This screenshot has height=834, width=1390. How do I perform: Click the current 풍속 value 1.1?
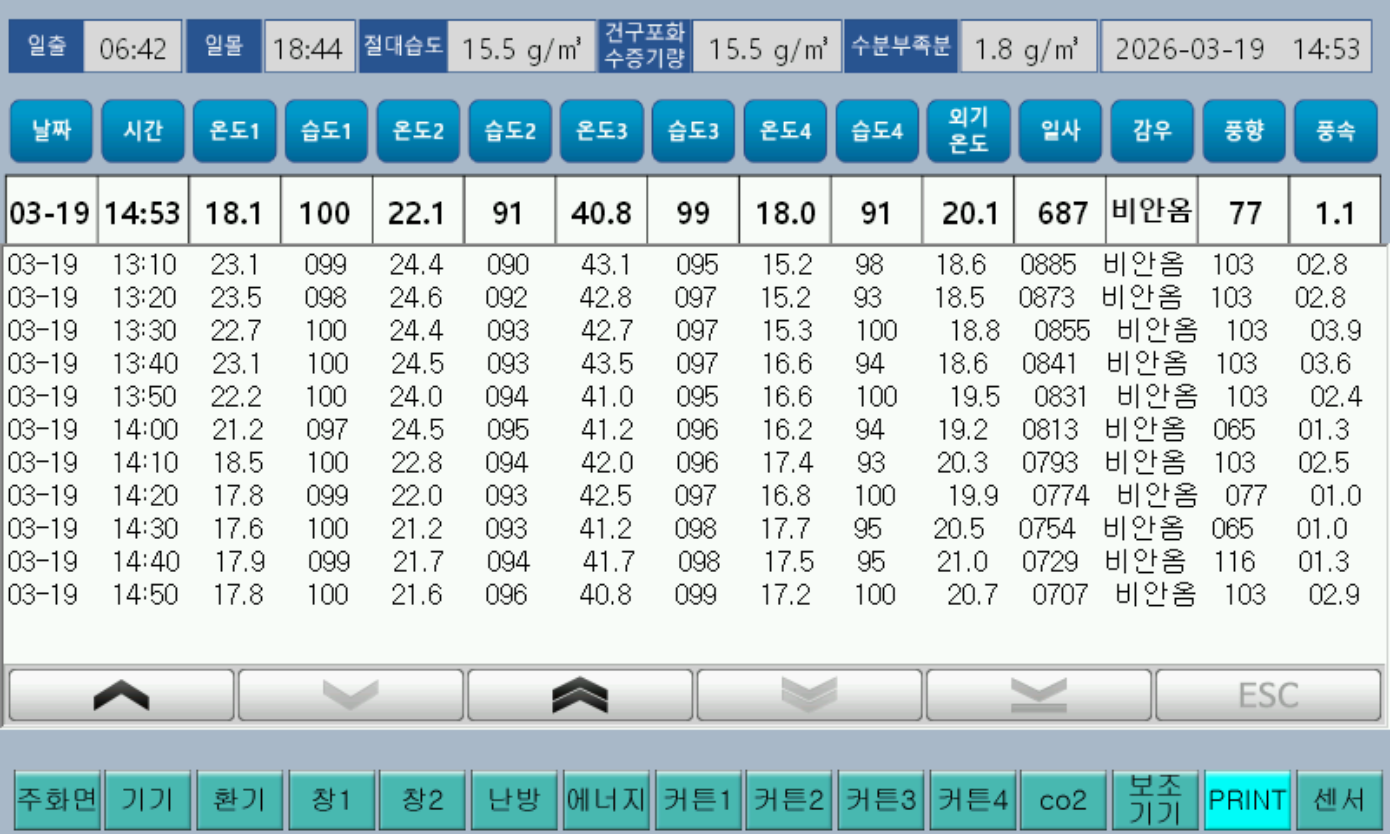[x=1335, y=212]
